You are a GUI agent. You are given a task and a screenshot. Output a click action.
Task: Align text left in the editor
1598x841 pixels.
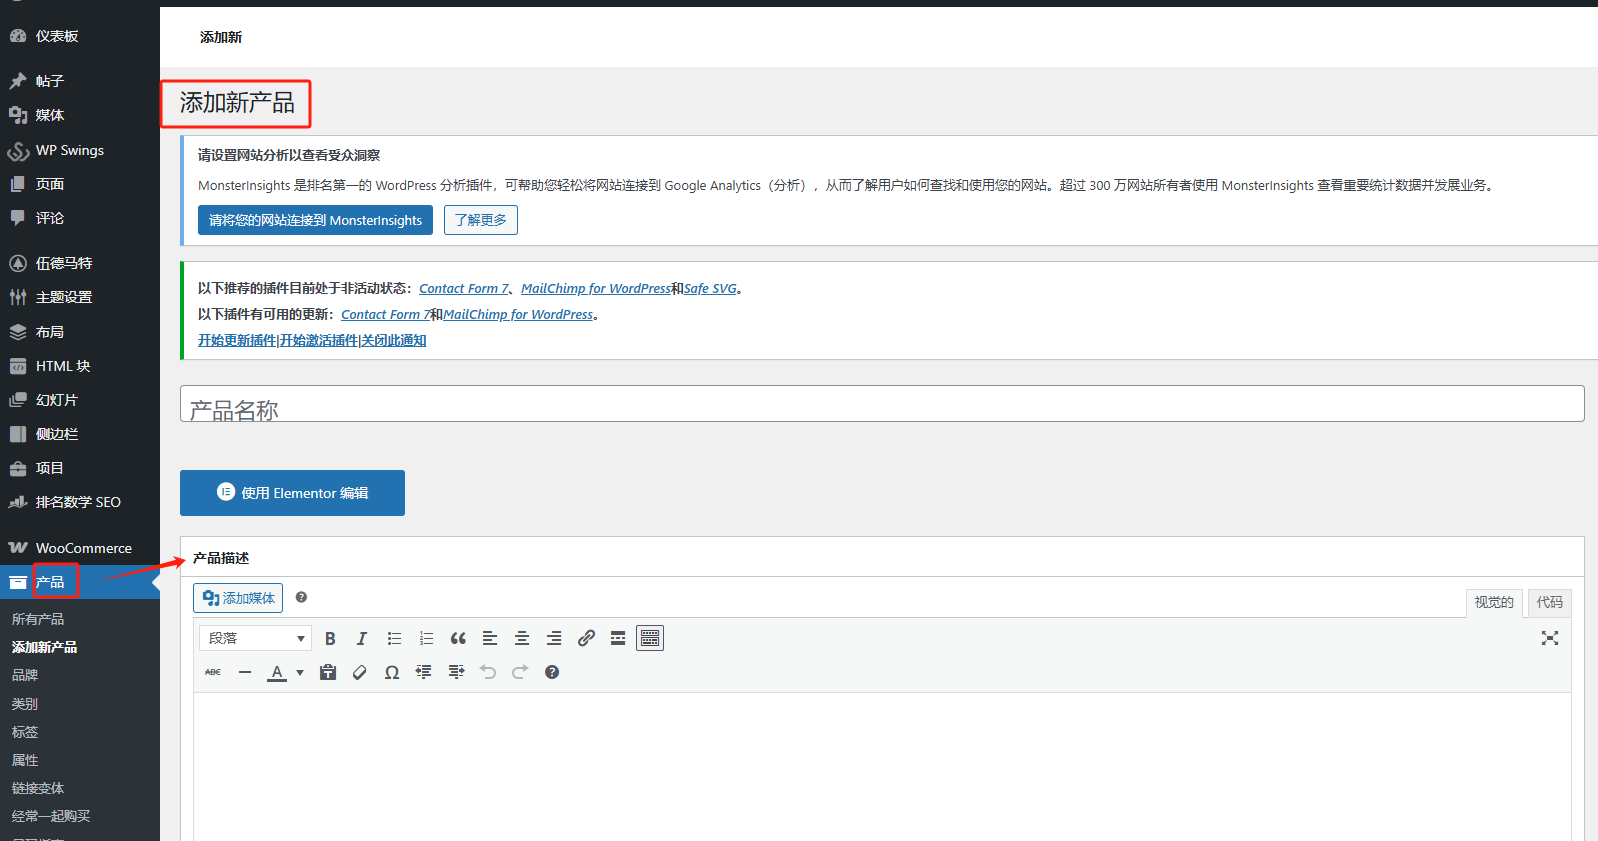point(490,638)
